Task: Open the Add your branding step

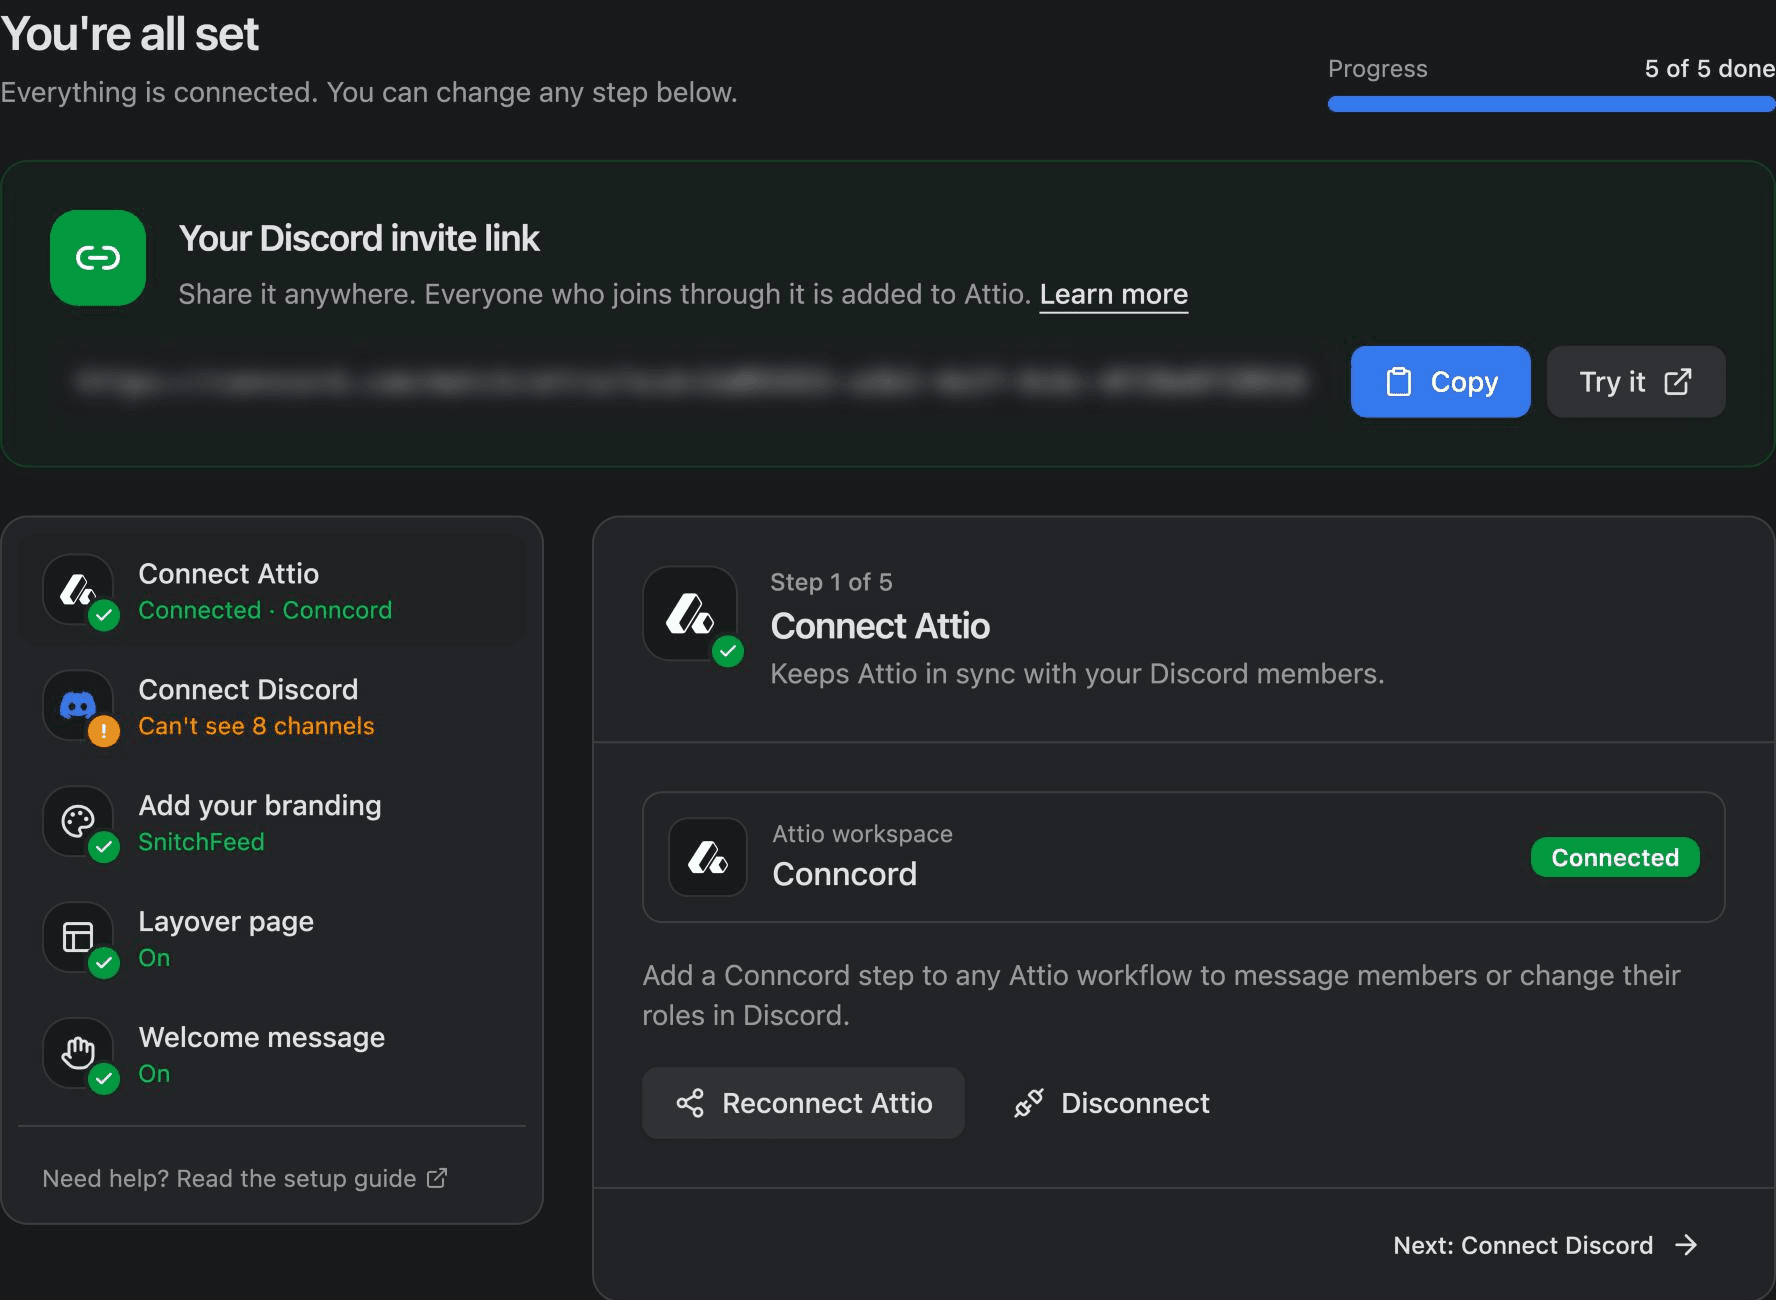Action: click(272, 822)
